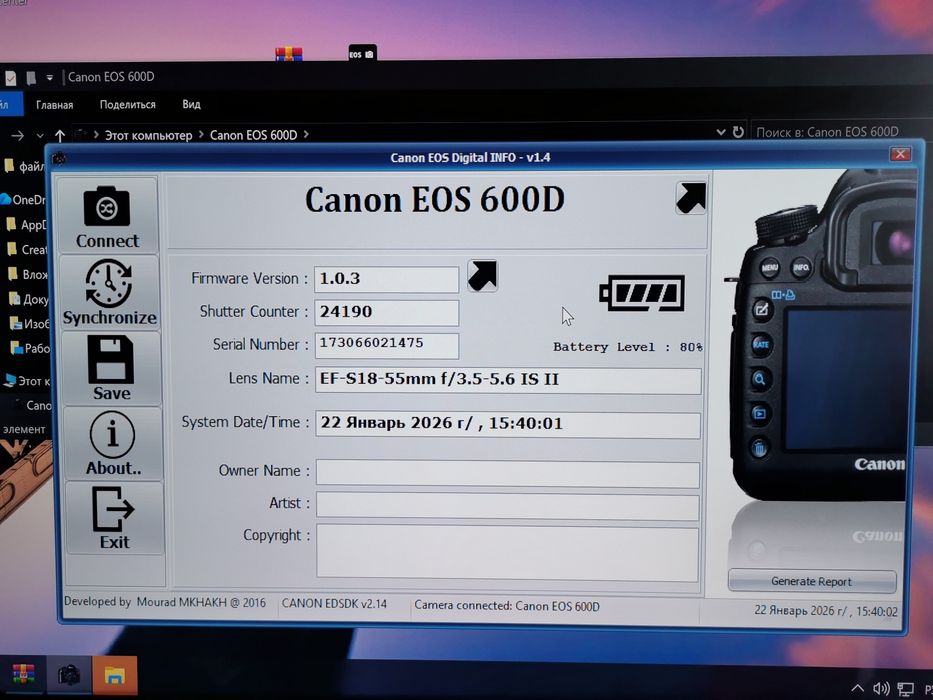Save camera info with Save button
Viewport: 933px width, 700px height.
pyautogui.click(x=111, y=368)
